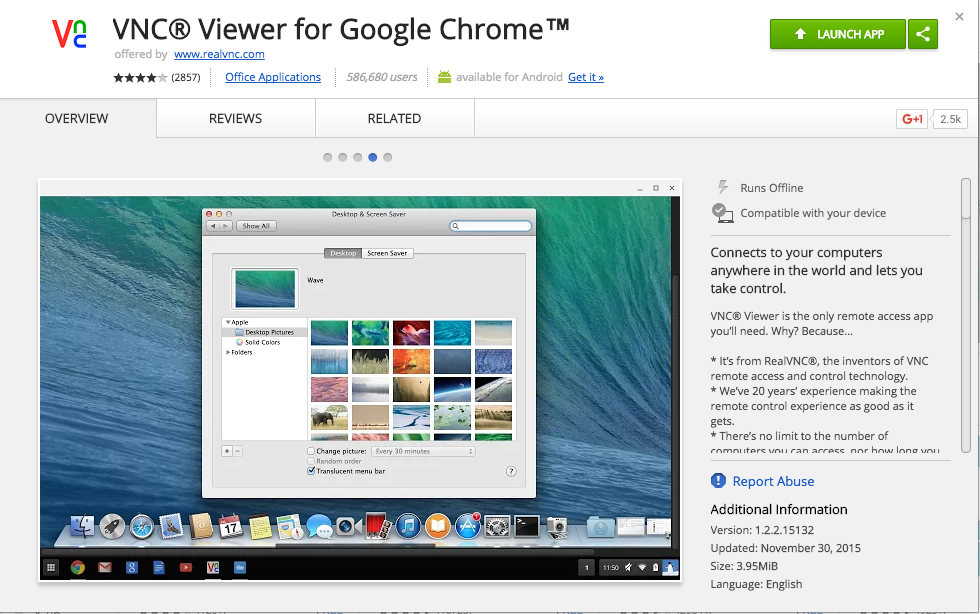Click the VNC Viewer app logo
This screenshot has width=980, height=614.
[x=70, y=34]
